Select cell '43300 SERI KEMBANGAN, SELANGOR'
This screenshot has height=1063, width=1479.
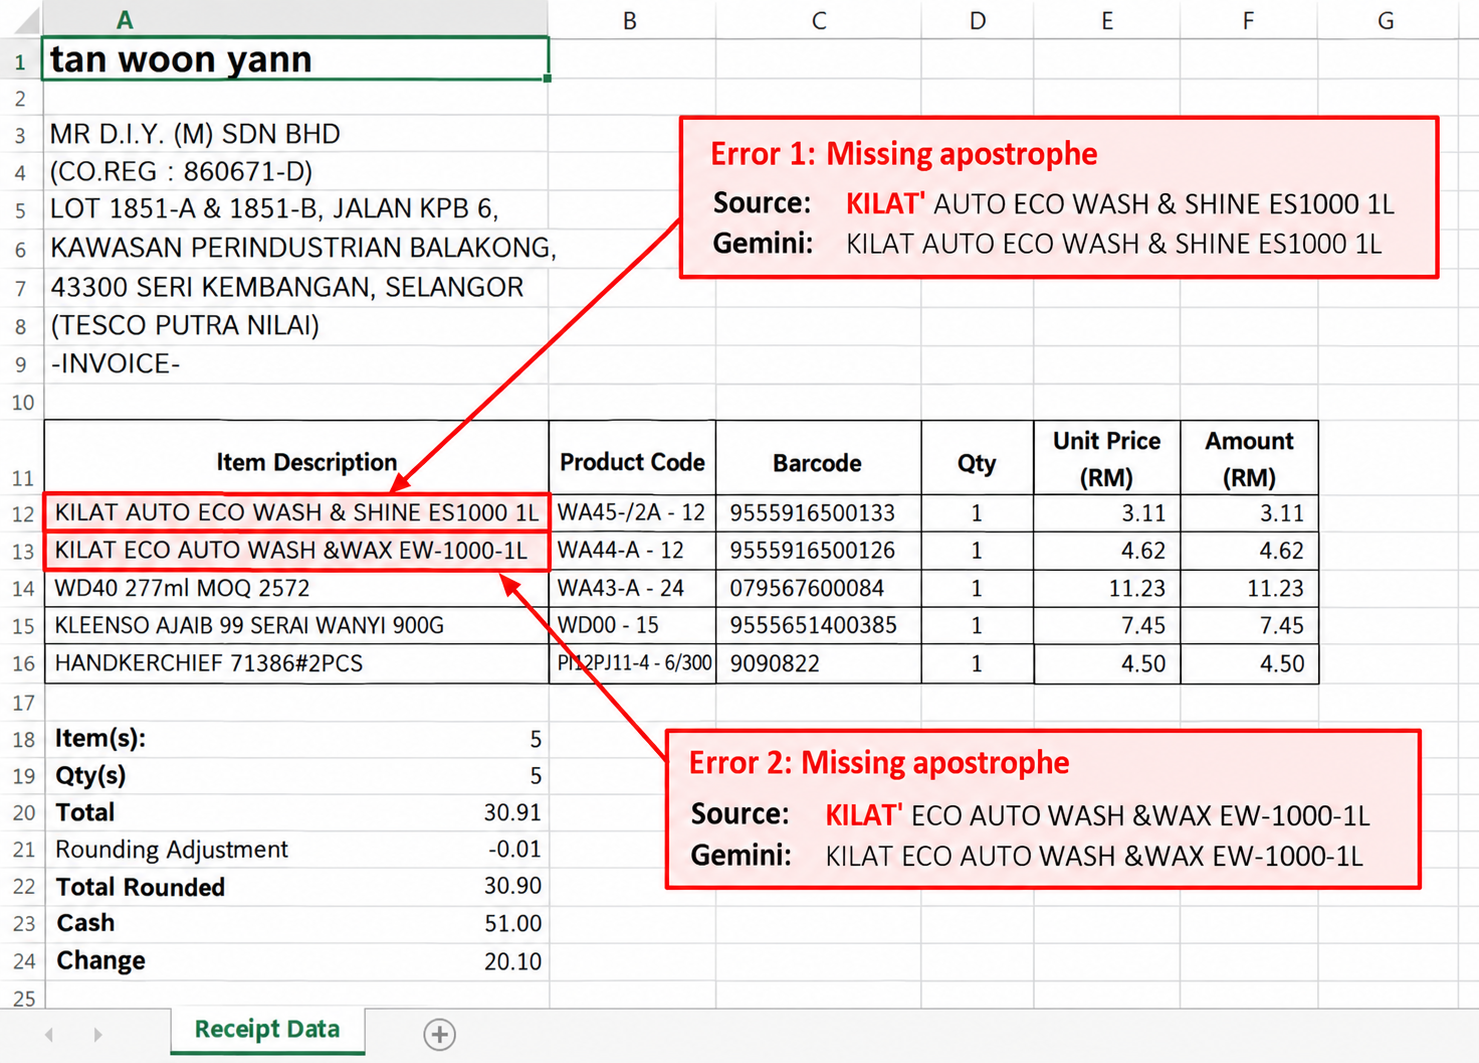pos(296,288)
